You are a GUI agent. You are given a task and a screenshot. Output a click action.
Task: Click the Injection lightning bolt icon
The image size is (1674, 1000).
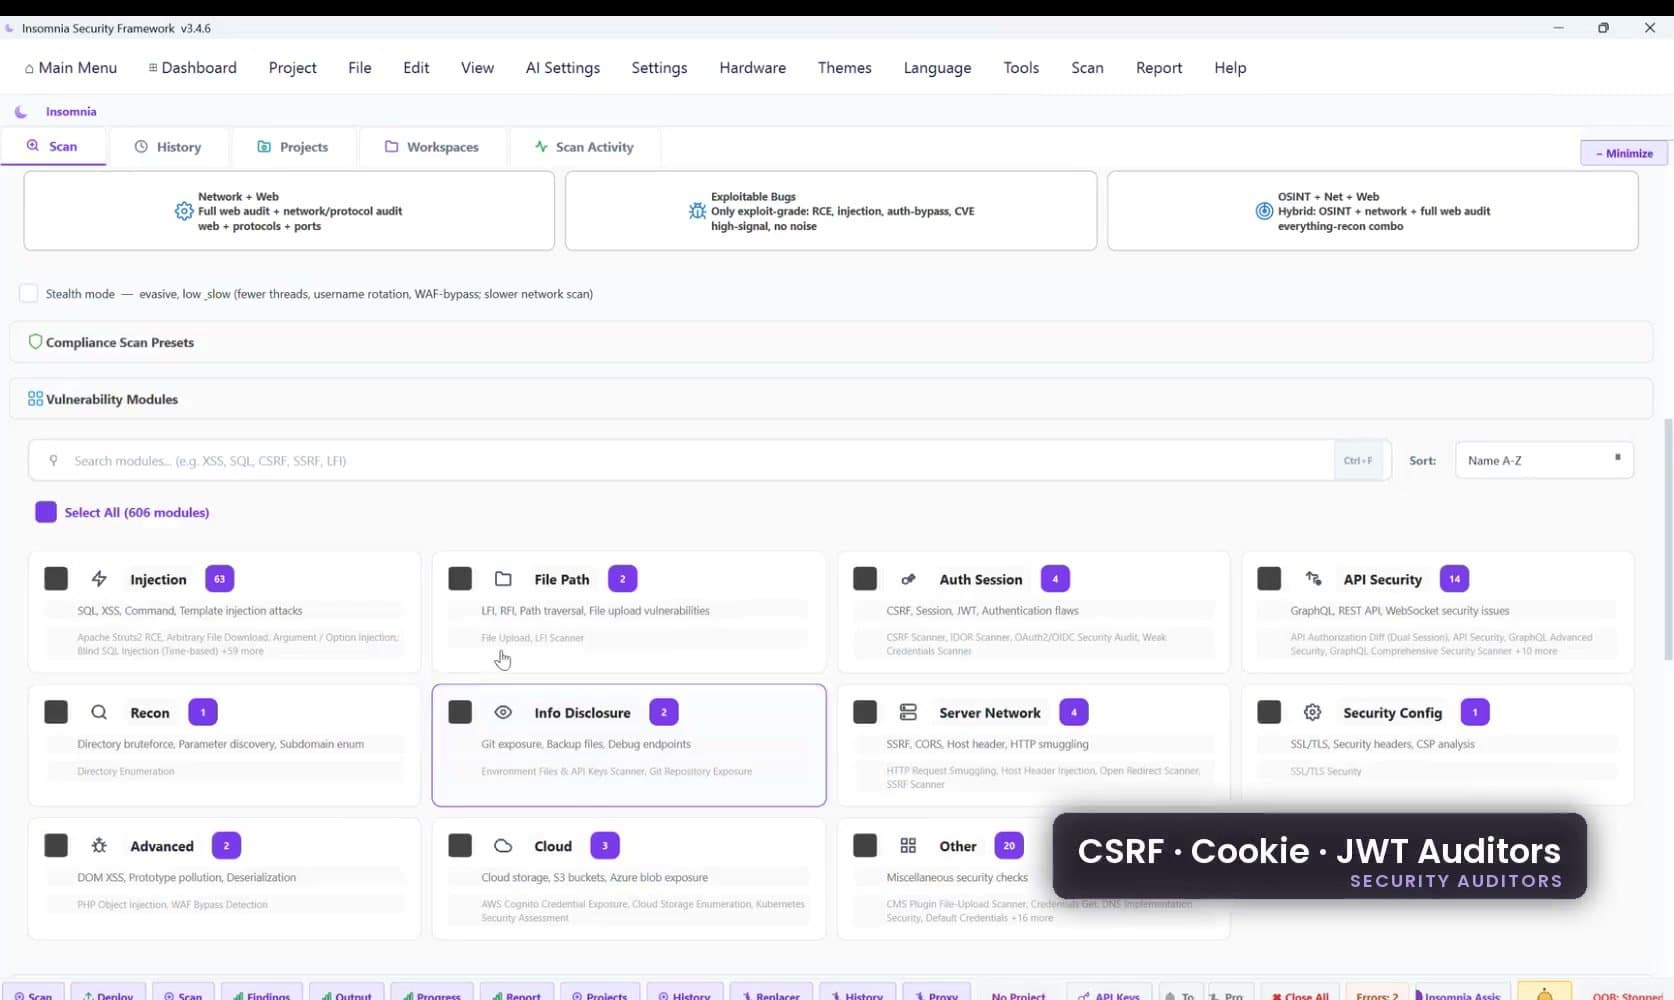(x=99, y=579)
